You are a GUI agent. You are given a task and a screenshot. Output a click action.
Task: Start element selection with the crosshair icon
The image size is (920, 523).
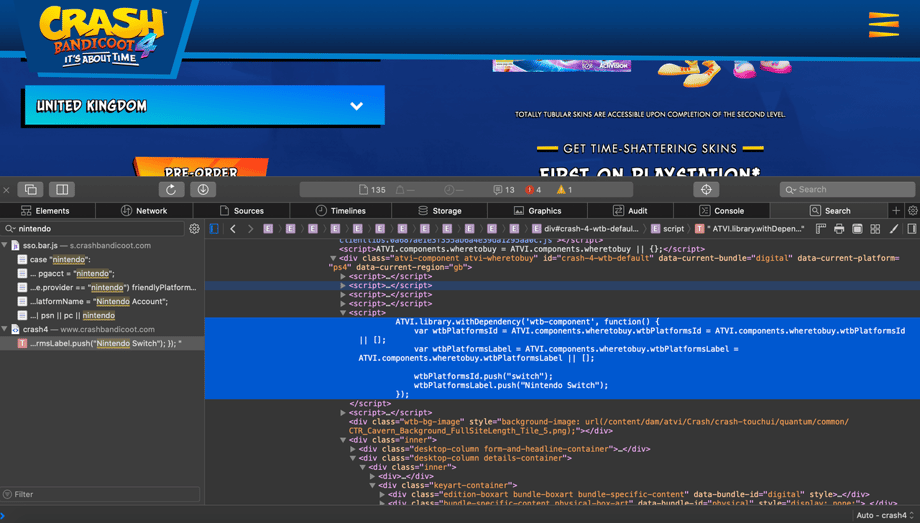click(706, 190)
